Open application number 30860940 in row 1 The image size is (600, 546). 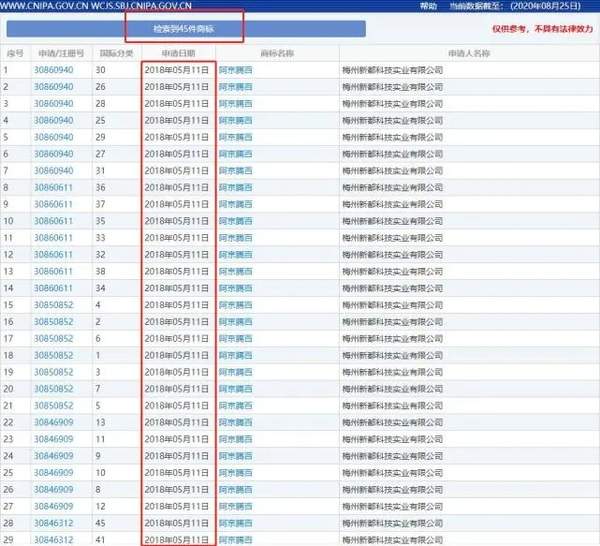coord(54,70)
